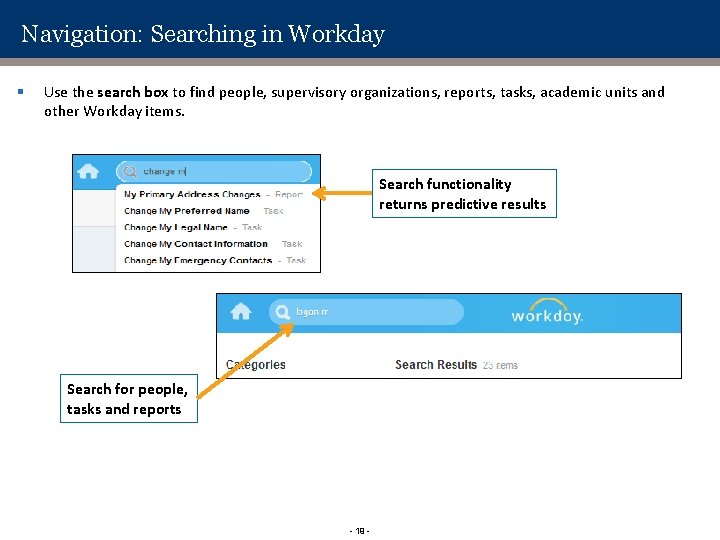The image size is (720, 540).
Task: Click the 'Search Results' heading
Action: [436, 365]
